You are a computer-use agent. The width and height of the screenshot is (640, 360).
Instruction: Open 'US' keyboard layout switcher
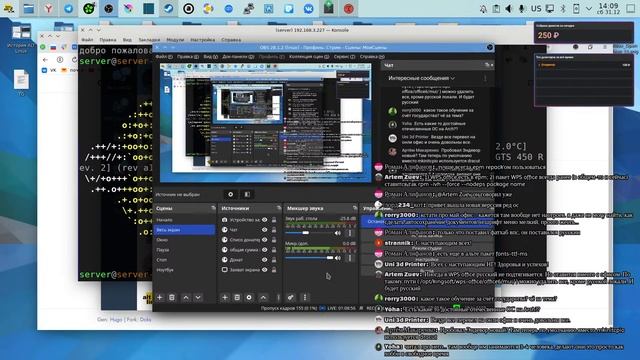tap(536, 9)
